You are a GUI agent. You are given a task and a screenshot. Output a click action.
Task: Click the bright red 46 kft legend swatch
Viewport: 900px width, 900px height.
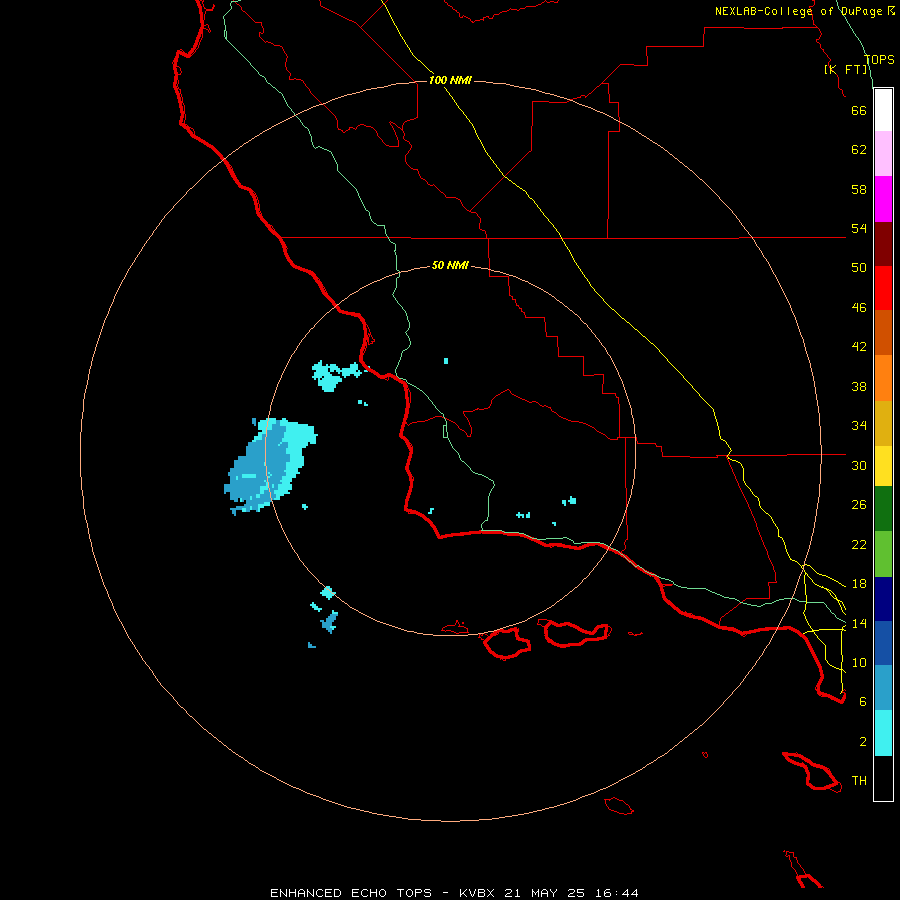[x=883, y=288]
